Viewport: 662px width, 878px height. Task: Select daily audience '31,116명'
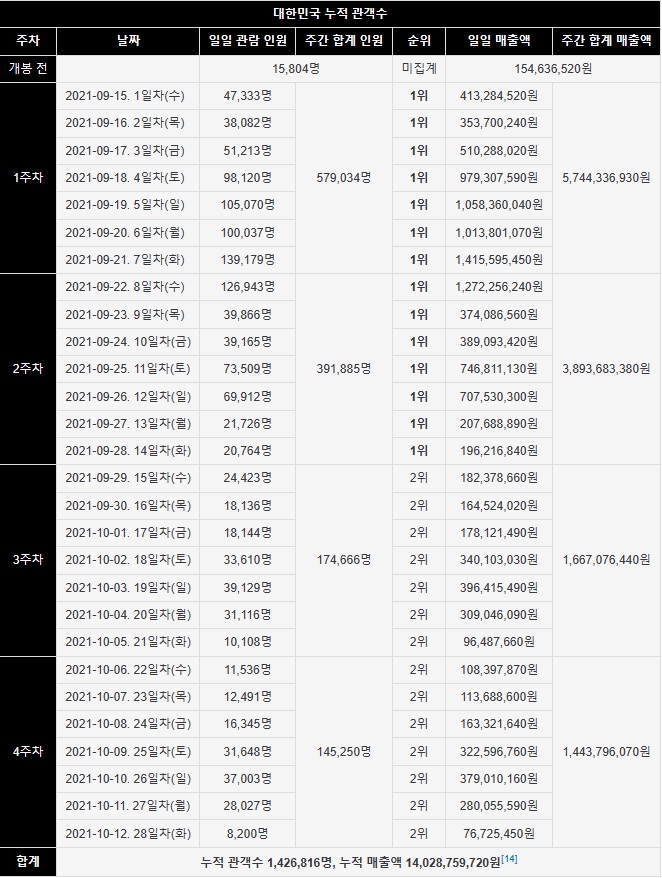coord(248,615)
